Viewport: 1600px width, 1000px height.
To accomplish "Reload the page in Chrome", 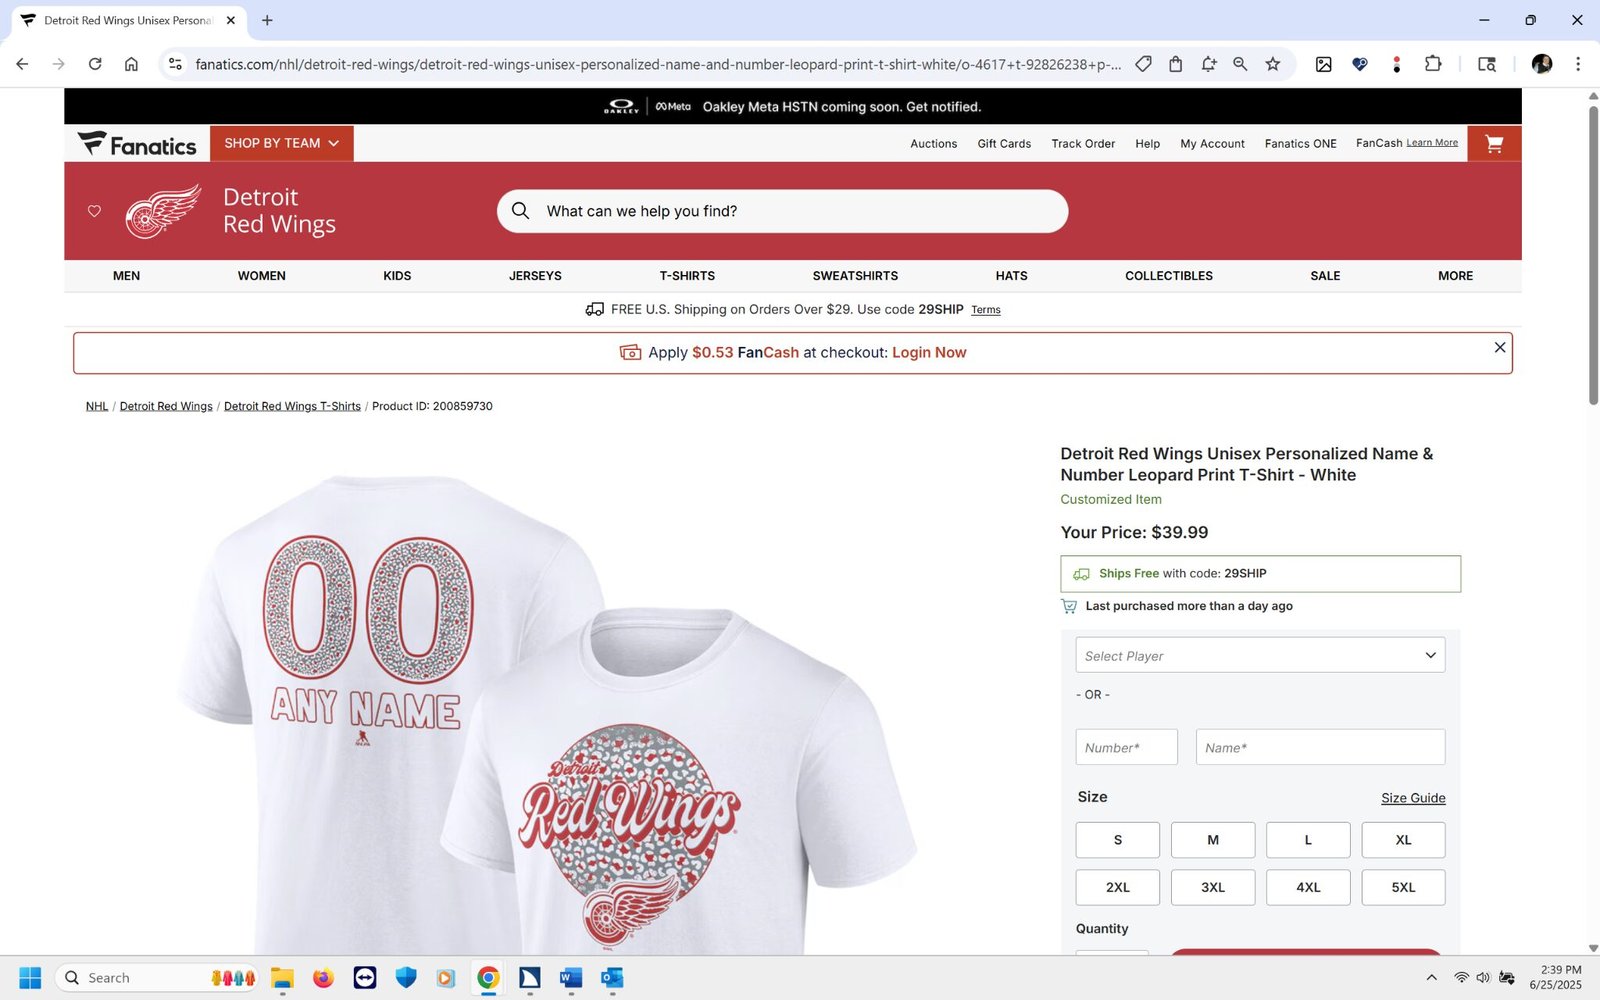I will click(x=95, y=64).
